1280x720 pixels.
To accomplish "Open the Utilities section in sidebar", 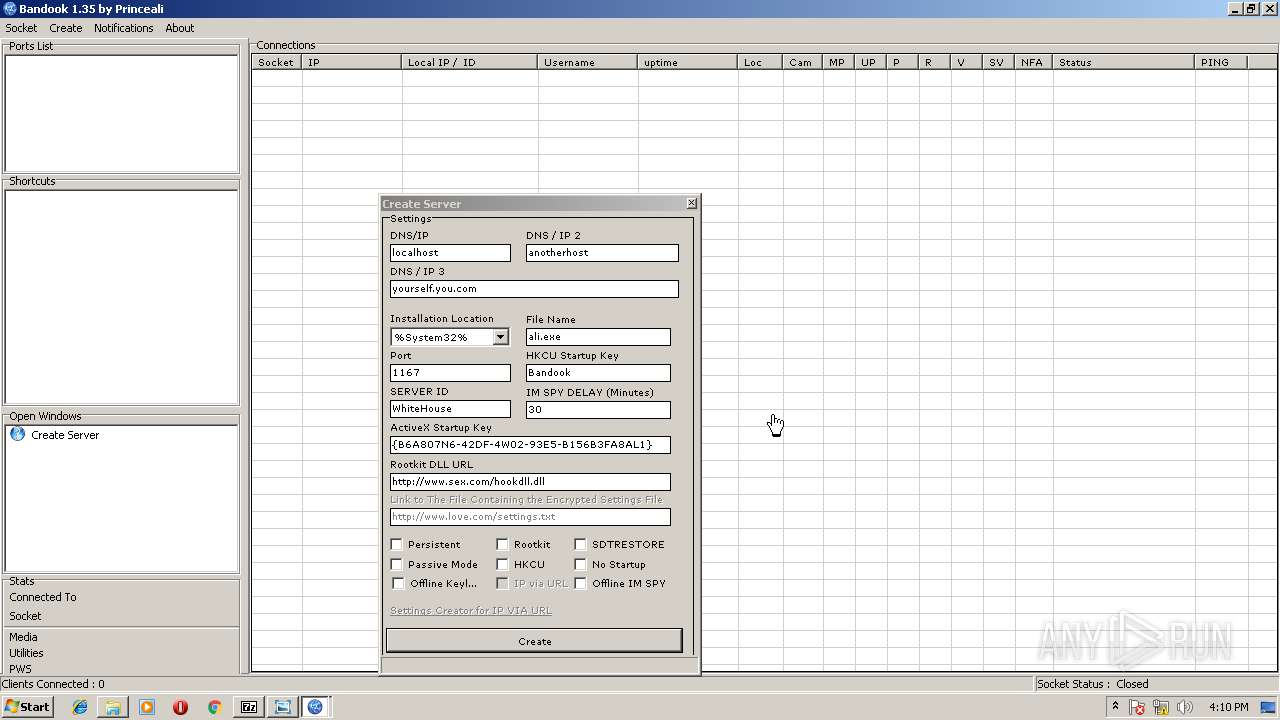I will pyautogui.click(x=26, y=653).
